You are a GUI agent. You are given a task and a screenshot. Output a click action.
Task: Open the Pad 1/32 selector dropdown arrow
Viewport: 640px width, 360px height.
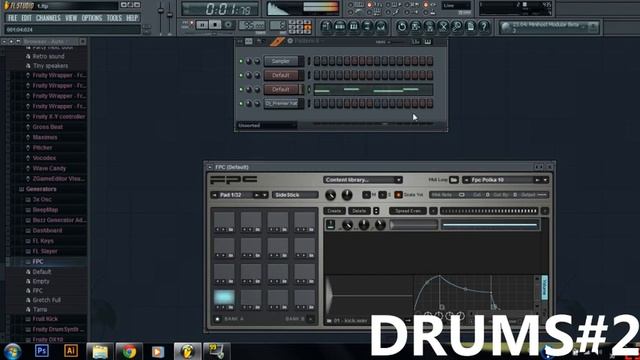click(264, 195)
